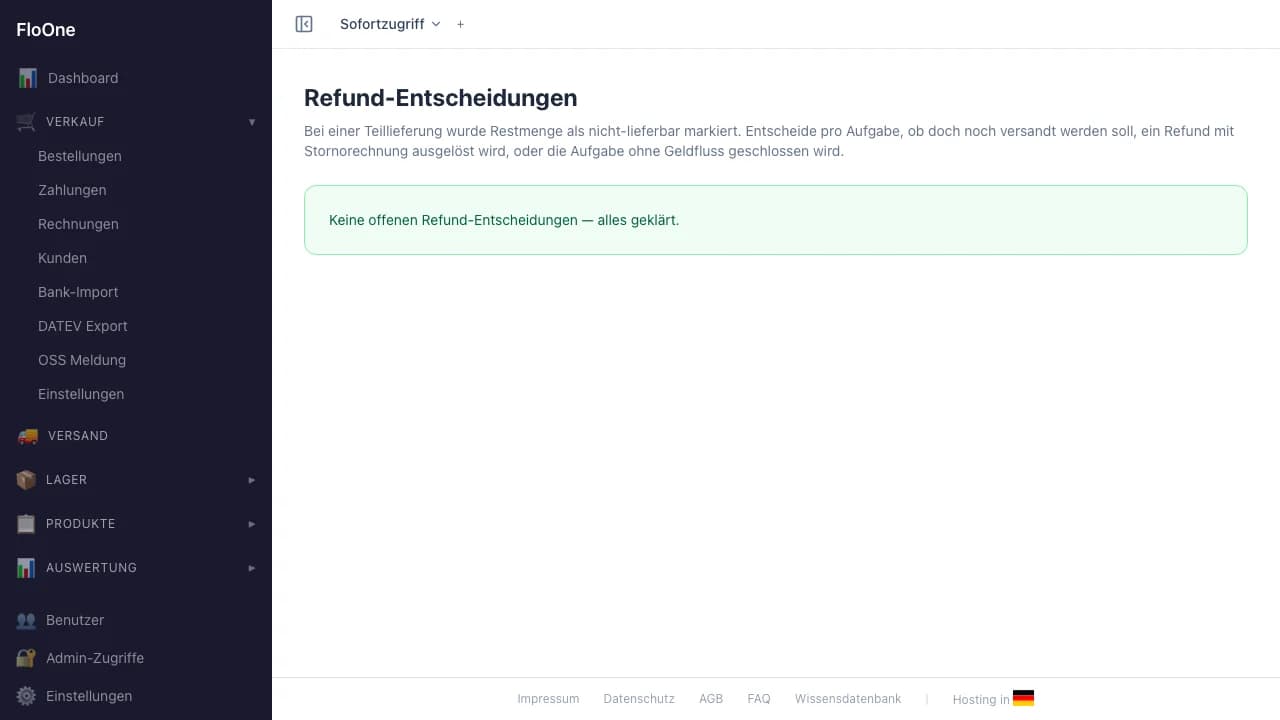Click the Lager box icon
This screenshot has height=720, width=1280.
[26, 480]
